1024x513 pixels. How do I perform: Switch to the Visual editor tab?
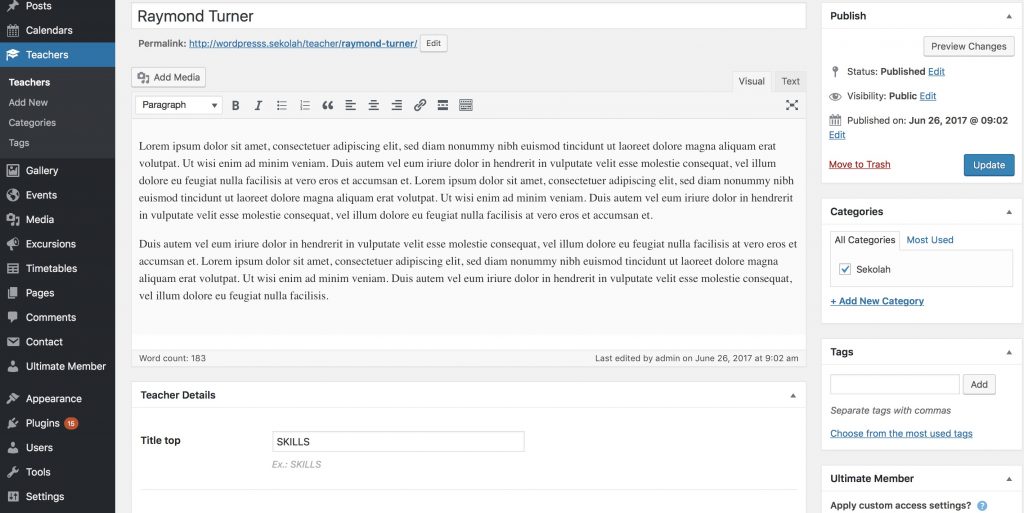click(x=751, y=82)
